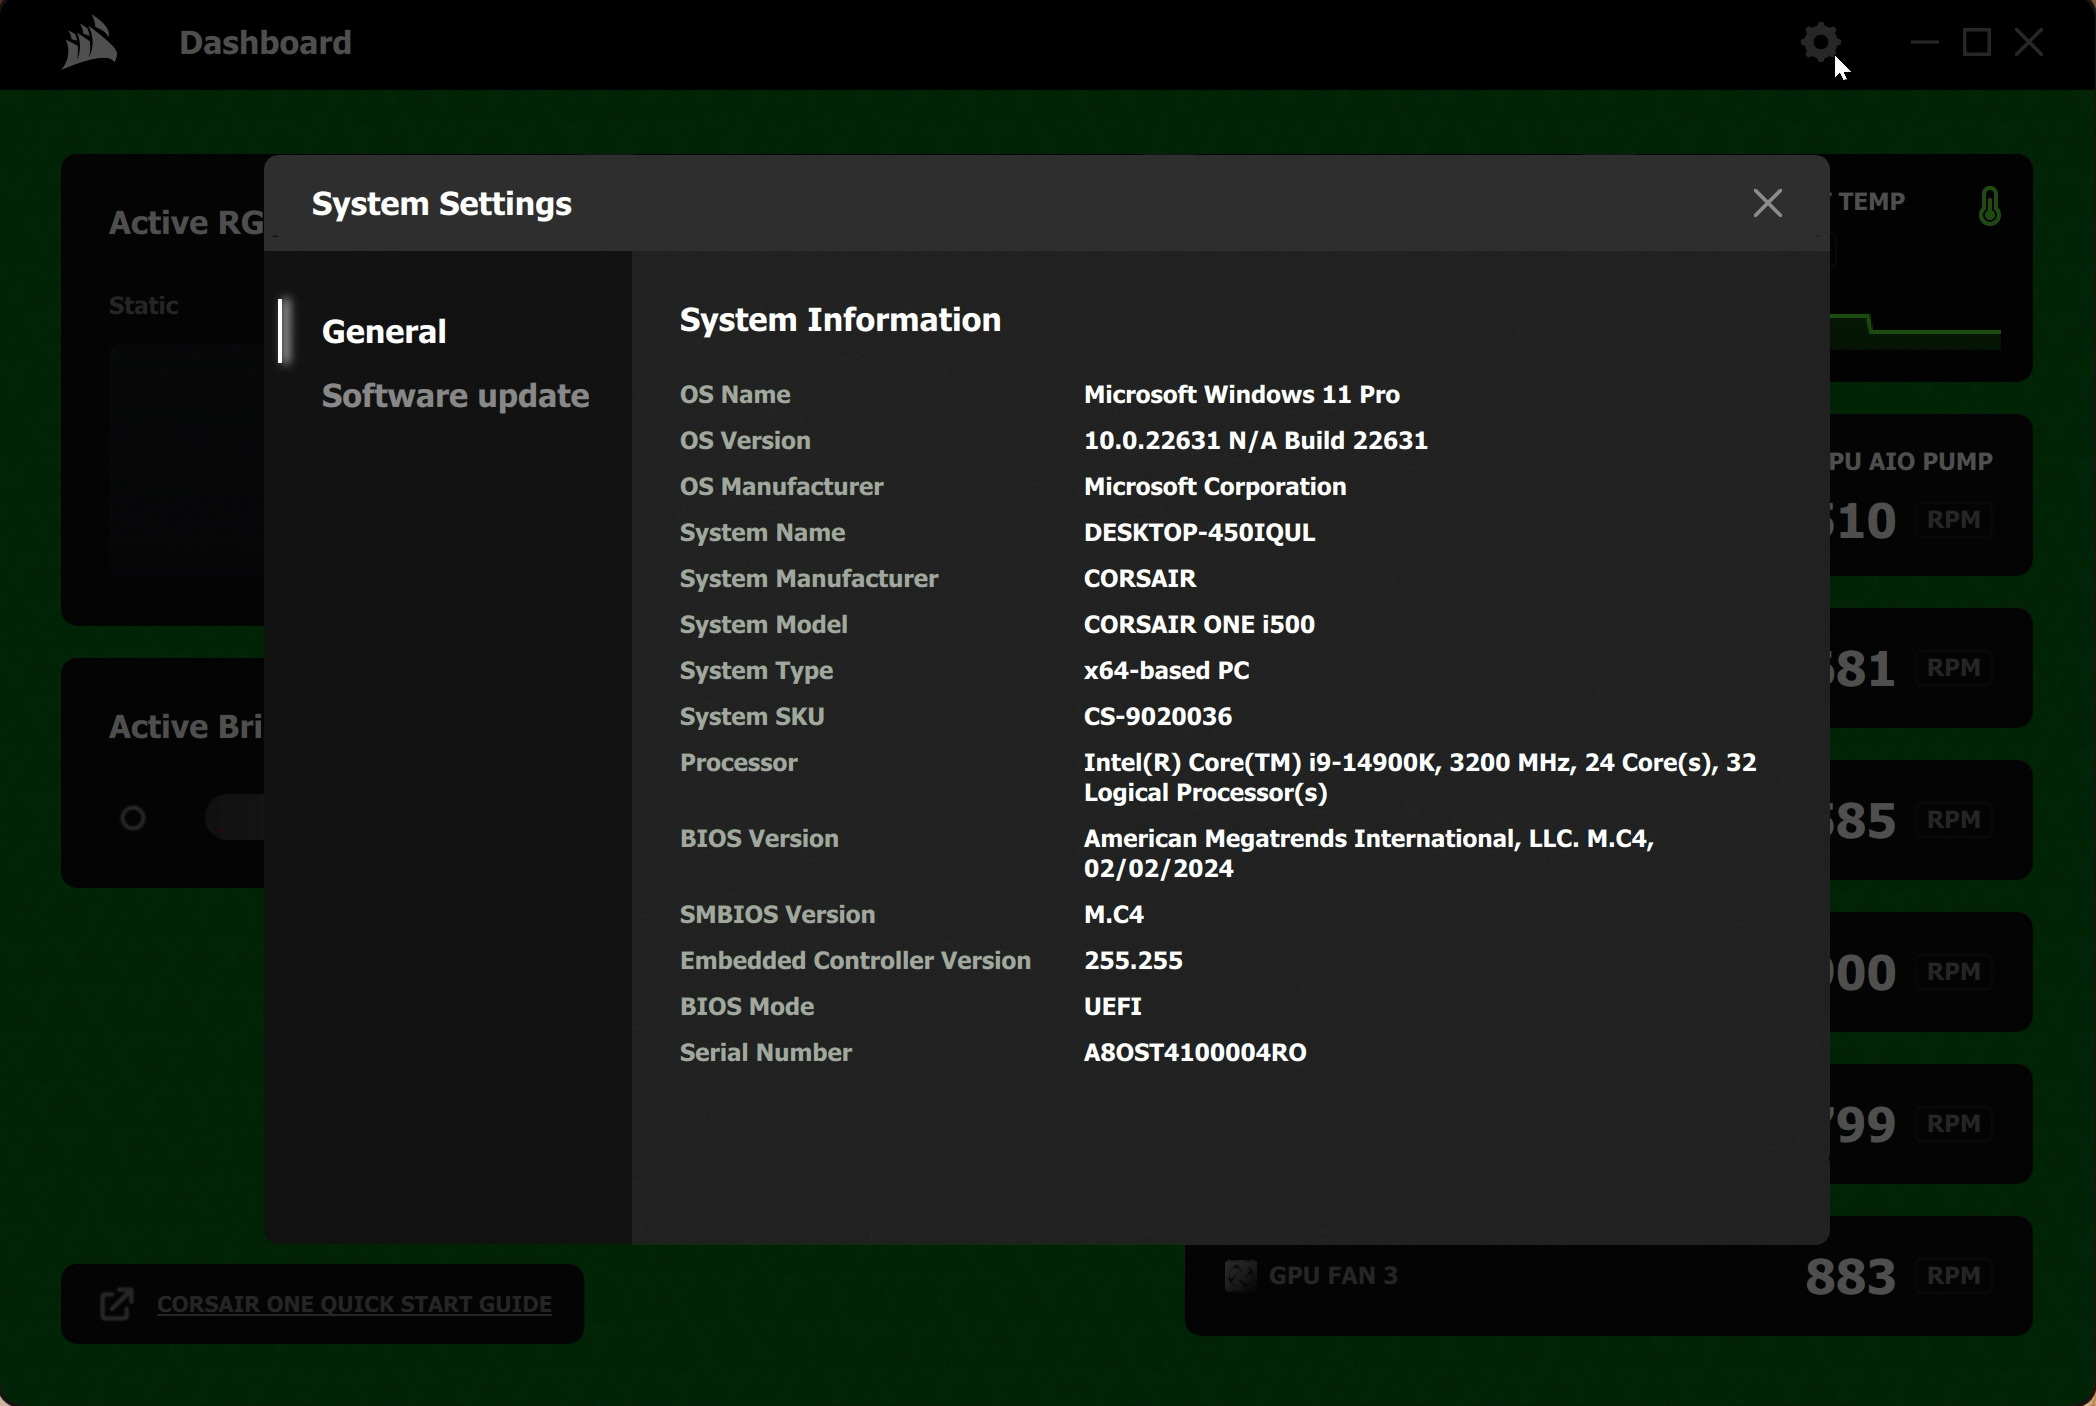Screen dimensions: 2096x1406
Task: Click the external link icon beside the guide
Action: tap(117, 1304)
